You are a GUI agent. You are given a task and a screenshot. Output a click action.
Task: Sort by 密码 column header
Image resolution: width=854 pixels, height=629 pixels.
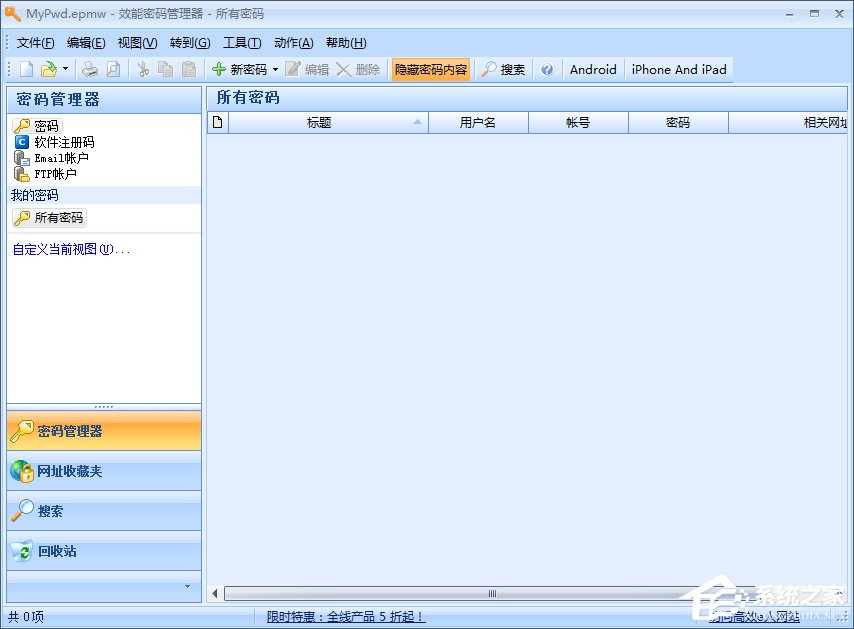(x=678, y=123)
